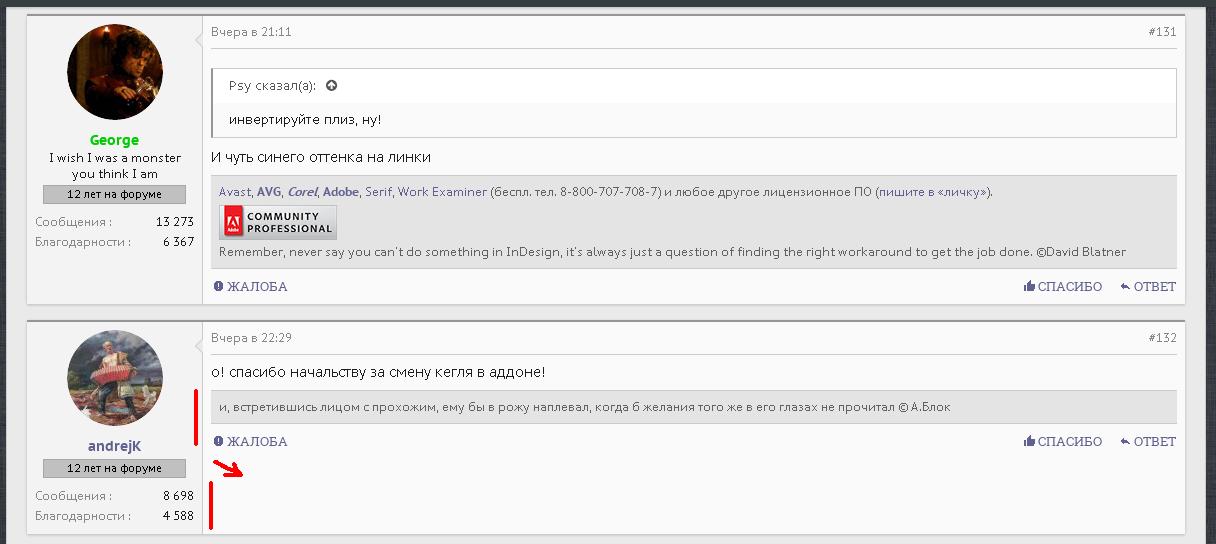
Task: Open permalink #132
Action: tap(1162, 338)
